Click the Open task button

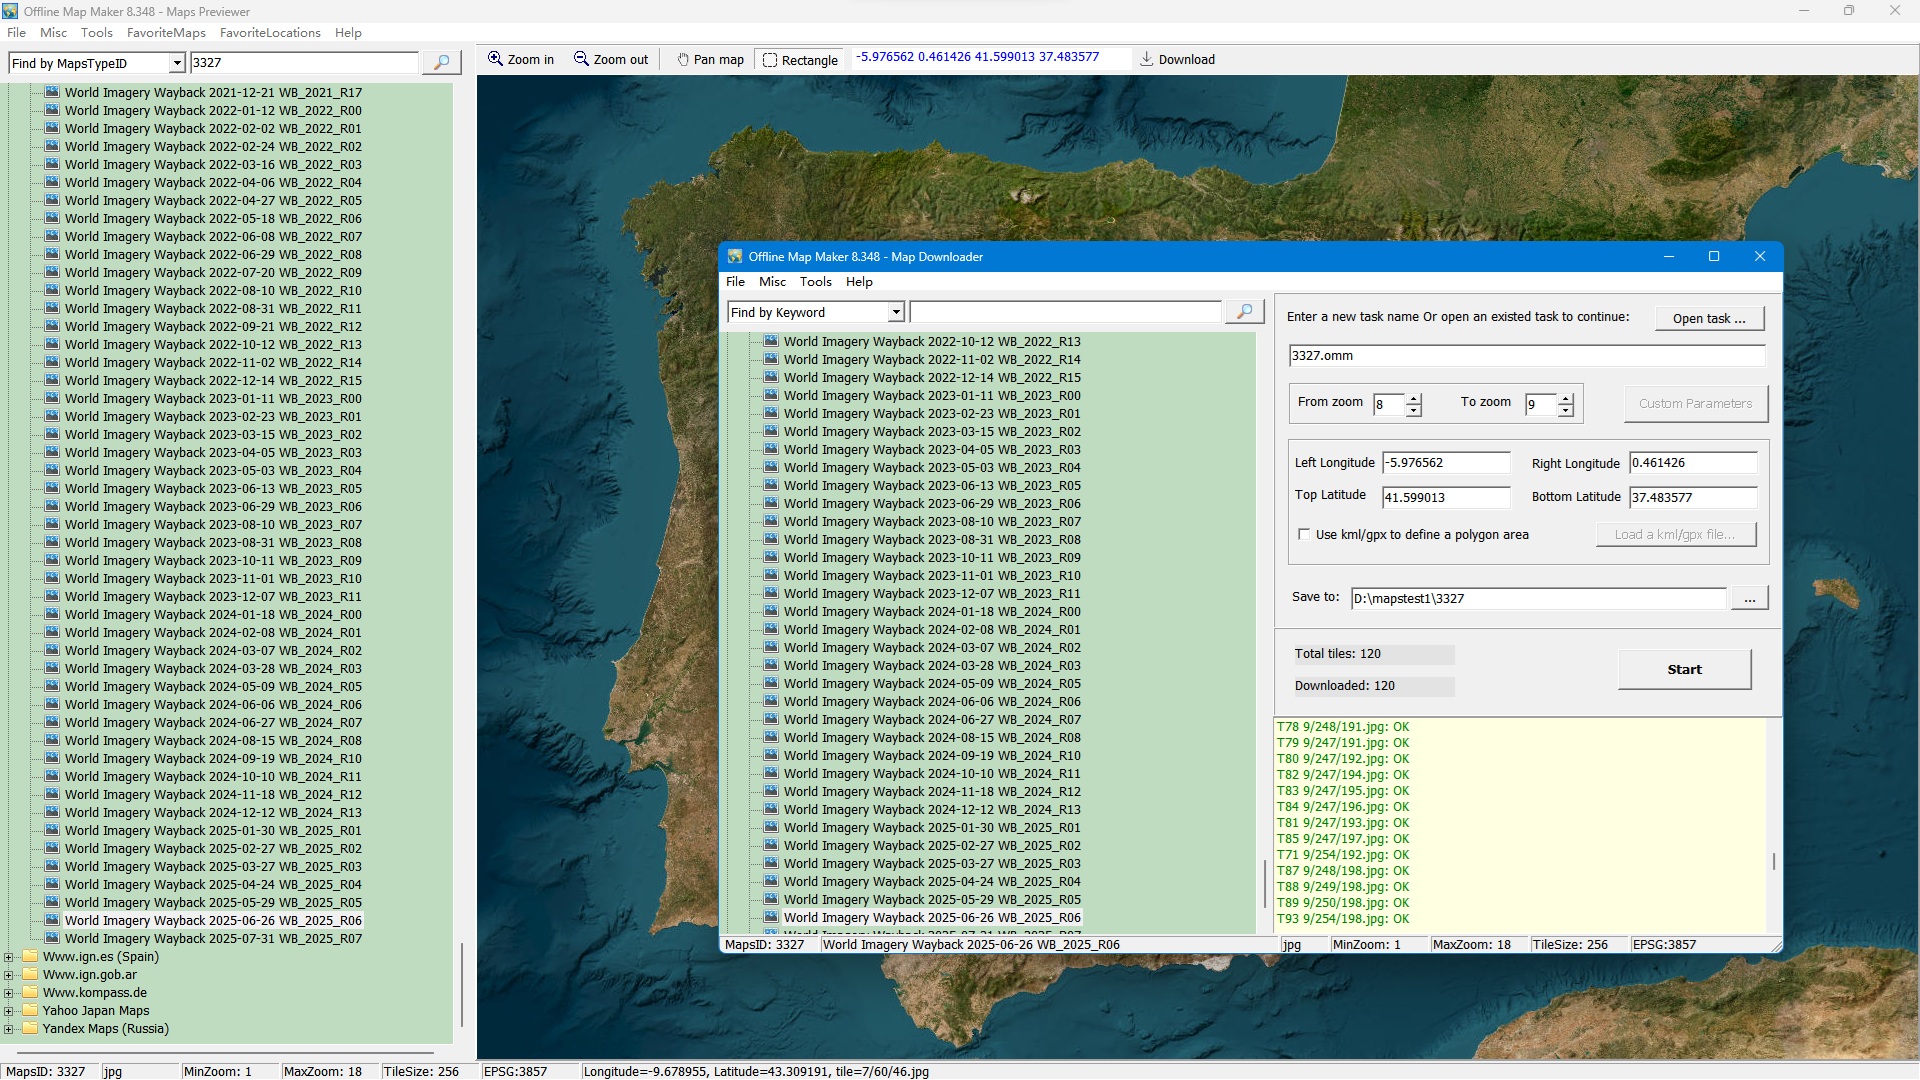point(1709,318)
